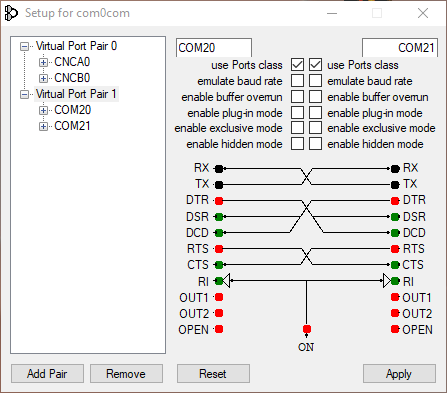Click the COM20 RI green pin

(x=219, y=281)
